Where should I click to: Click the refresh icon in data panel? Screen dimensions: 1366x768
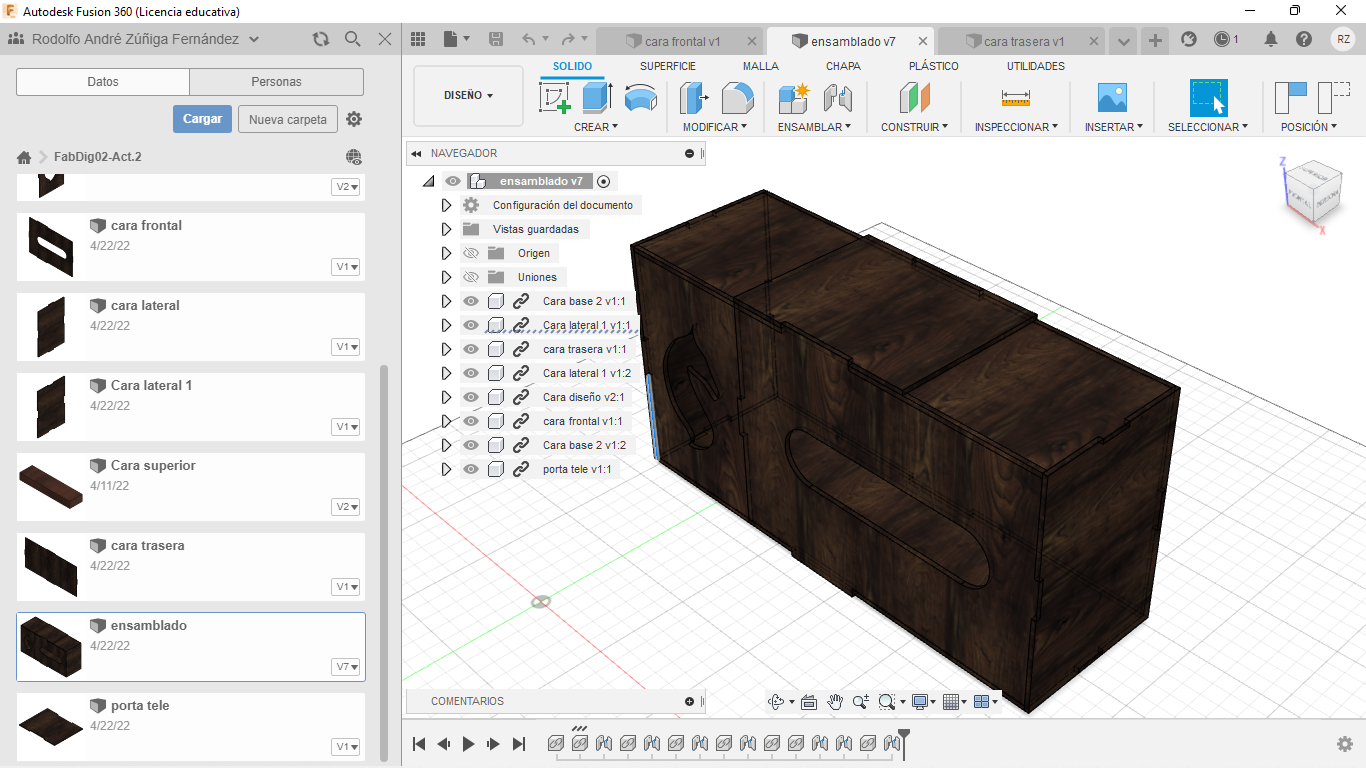click(320, 39)
